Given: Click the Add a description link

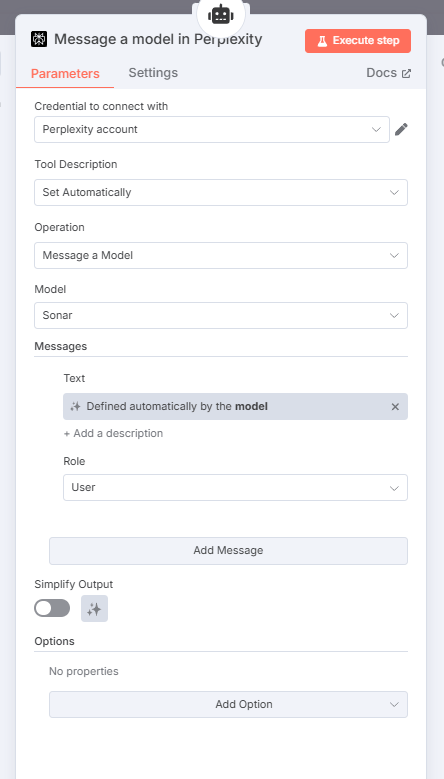Looking at the screenshot, I should (x=113, y=433).
